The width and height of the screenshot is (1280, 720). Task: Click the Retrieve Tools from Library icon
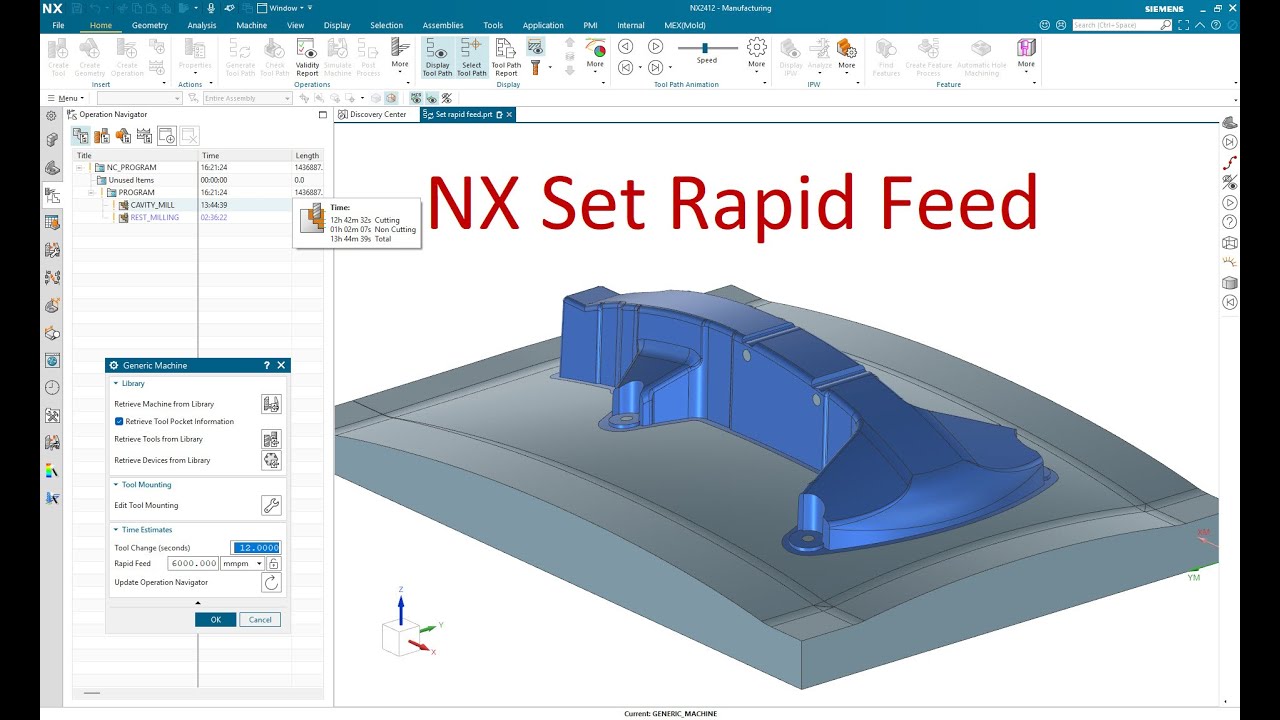(x=271, y=439)
